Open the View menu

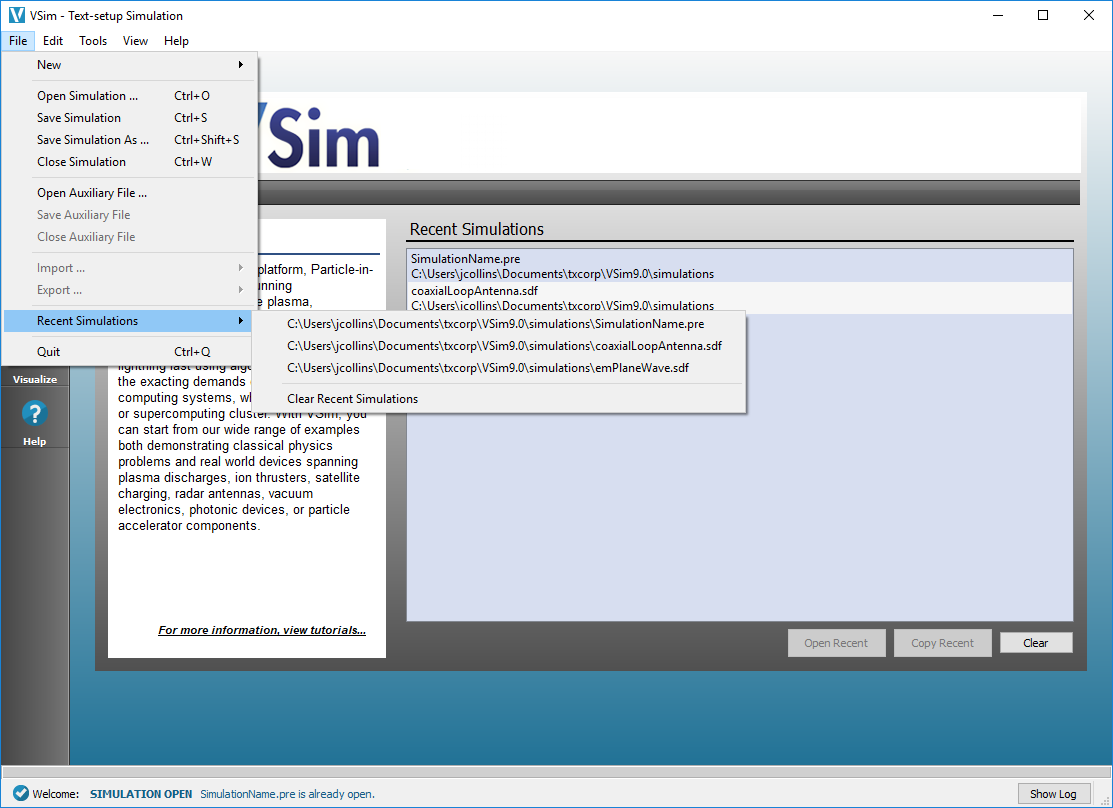pos(135,41)
